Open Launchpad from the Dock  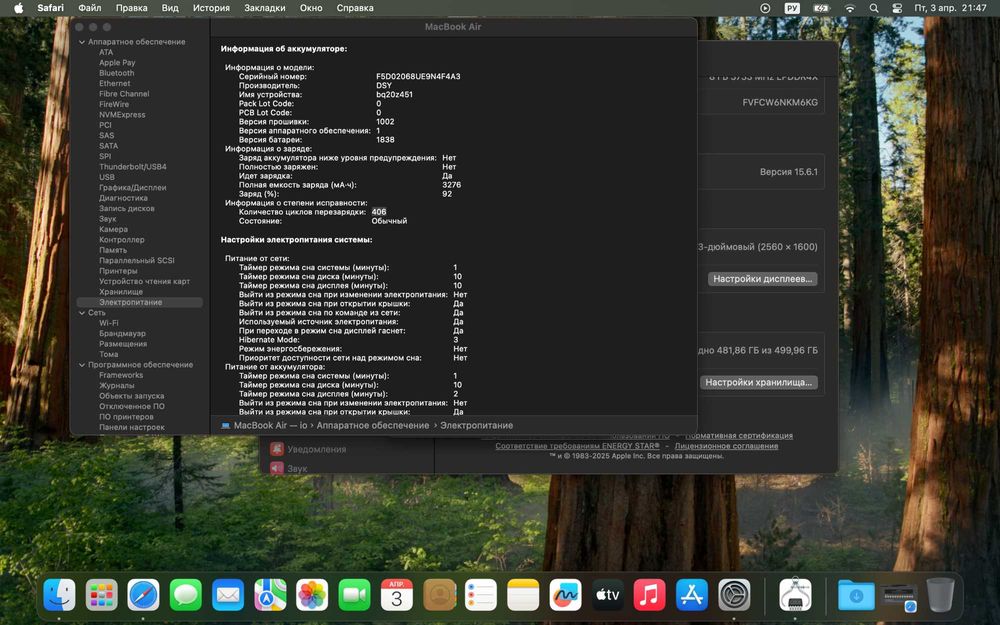tap(101, 595)
